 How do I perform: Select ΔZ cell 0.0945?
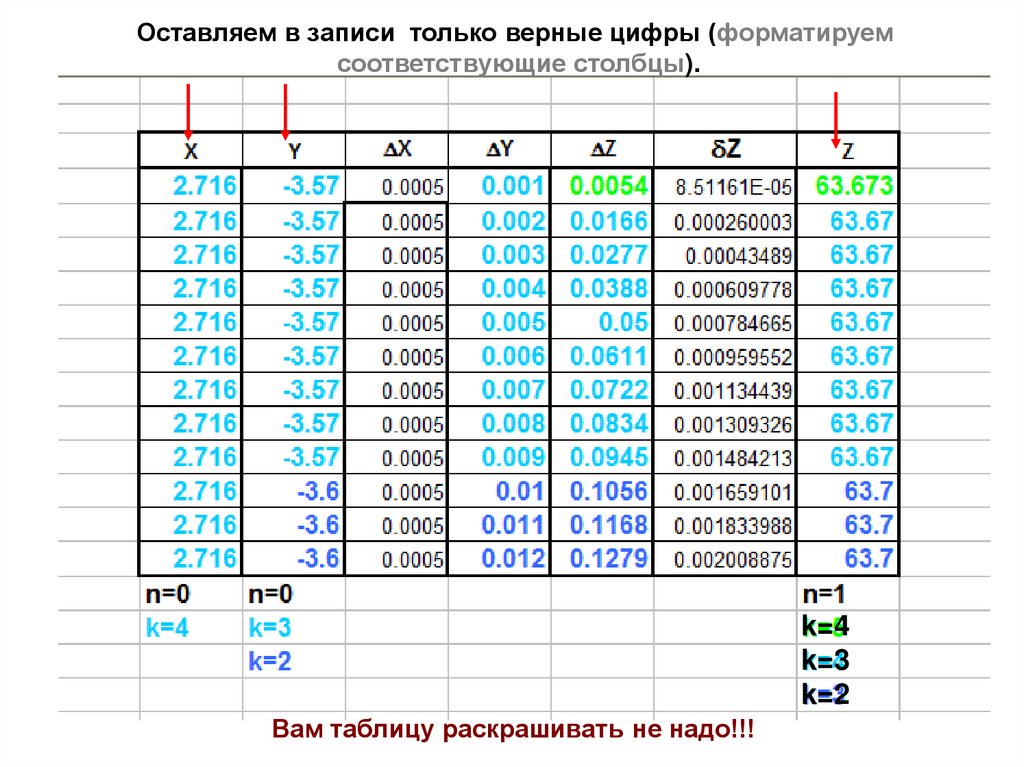click(x=602, y=457)
